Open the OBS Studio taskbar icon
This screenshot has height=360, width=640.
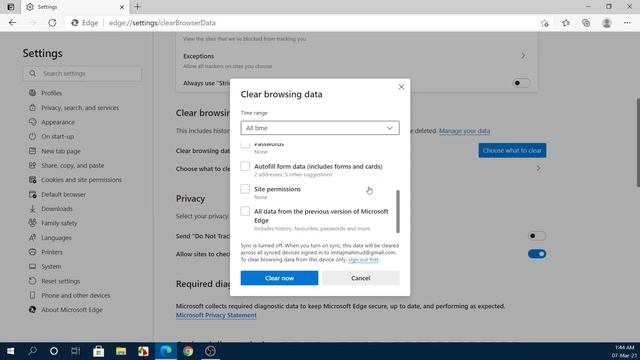click(x=210, y=351)
